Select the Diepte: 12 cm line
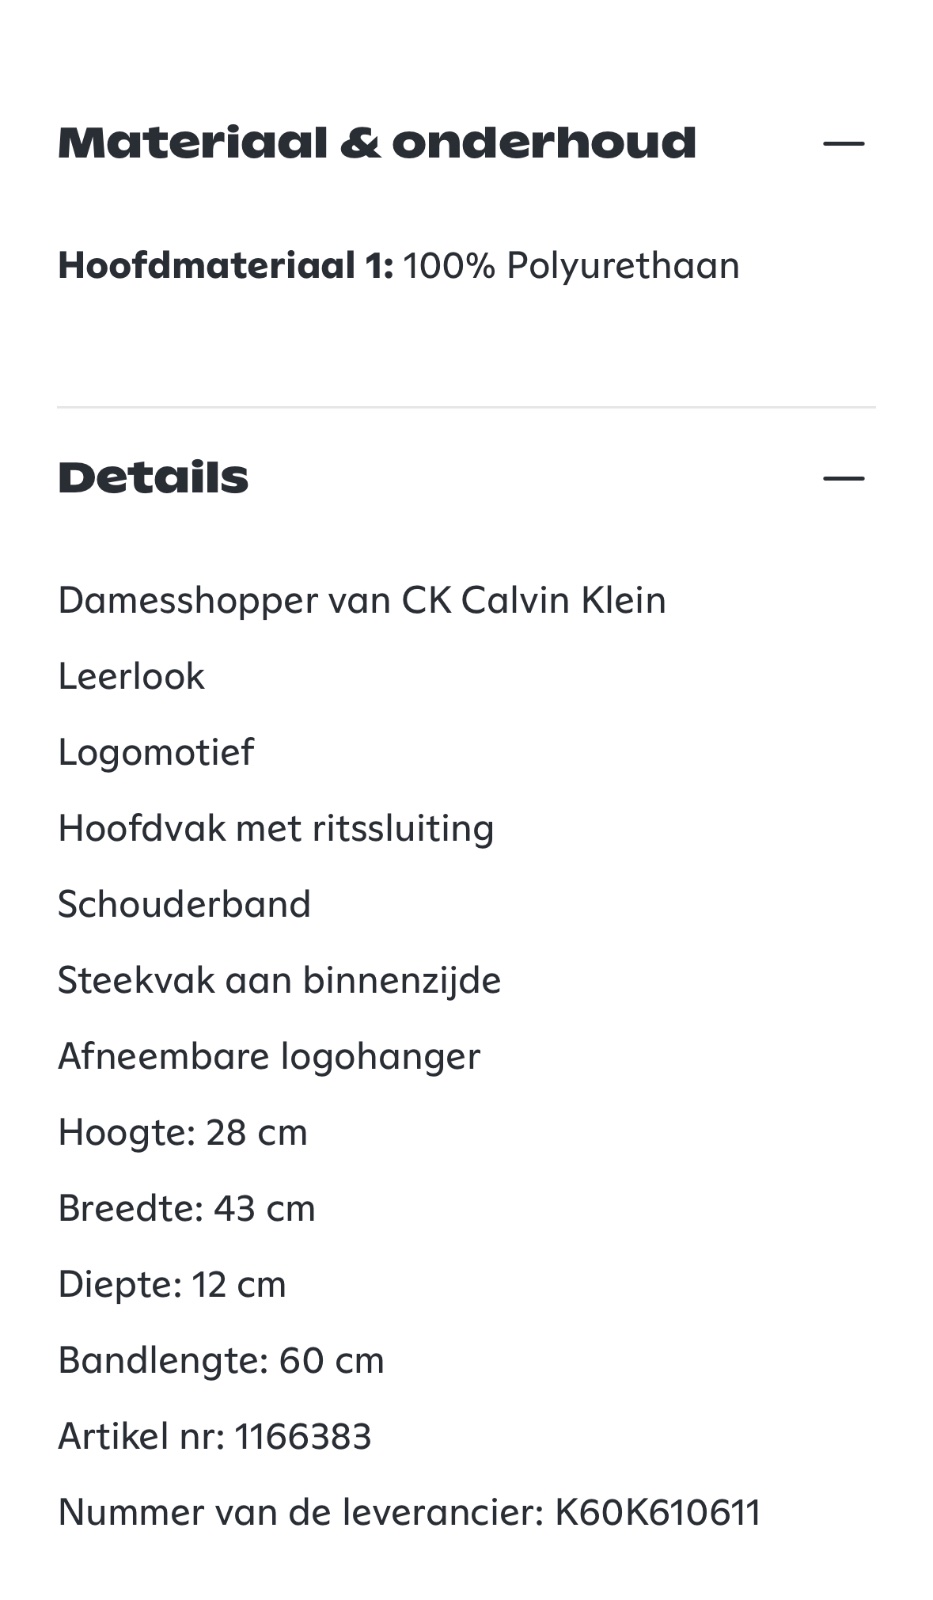The image size is (933, 1600). point(172,1284)
